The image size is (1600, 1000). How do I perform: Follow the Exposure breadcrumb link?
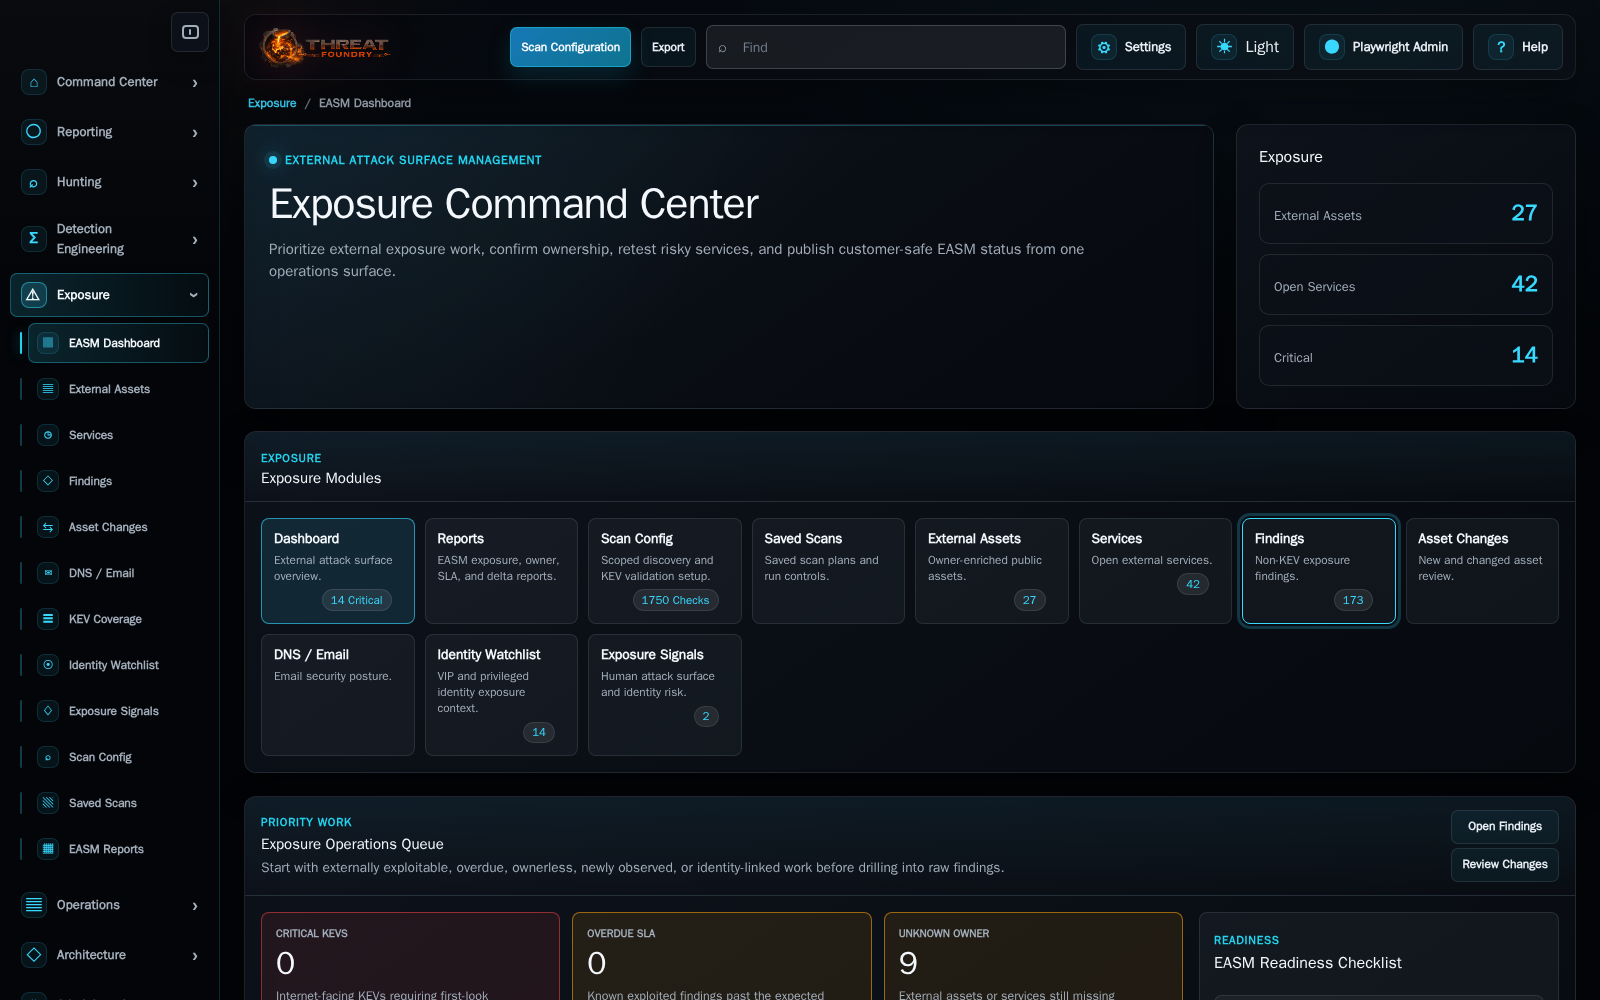pos(272,103)
